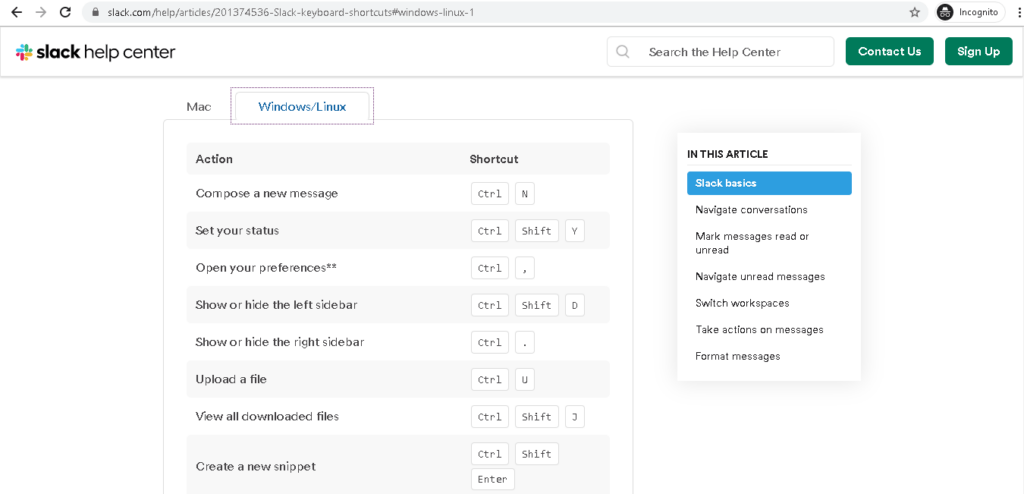Select the Windows/Linux tab
Viewport: 1024px width, 494px height.
[302, 106]
